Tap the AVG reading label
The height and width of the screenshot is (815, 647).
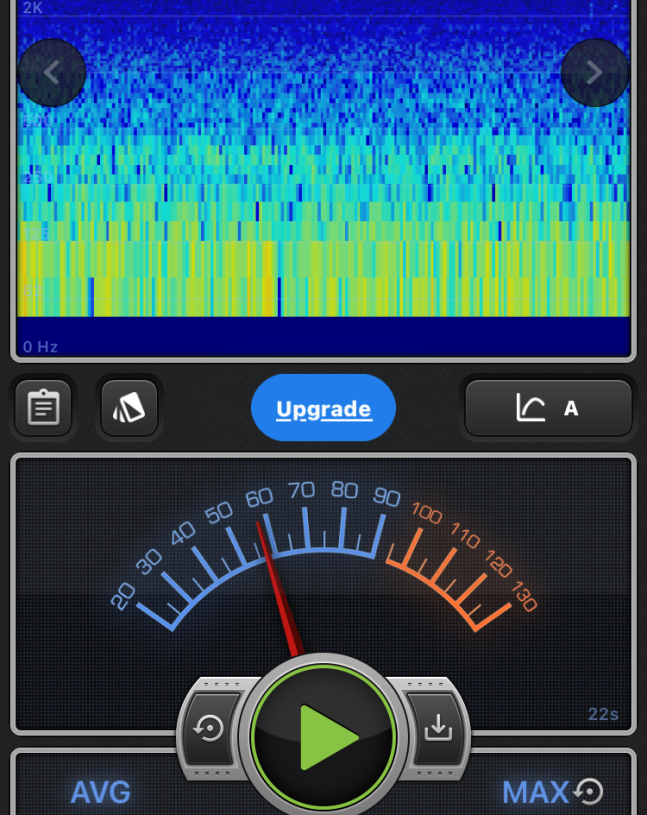click(x=100, y=792)
